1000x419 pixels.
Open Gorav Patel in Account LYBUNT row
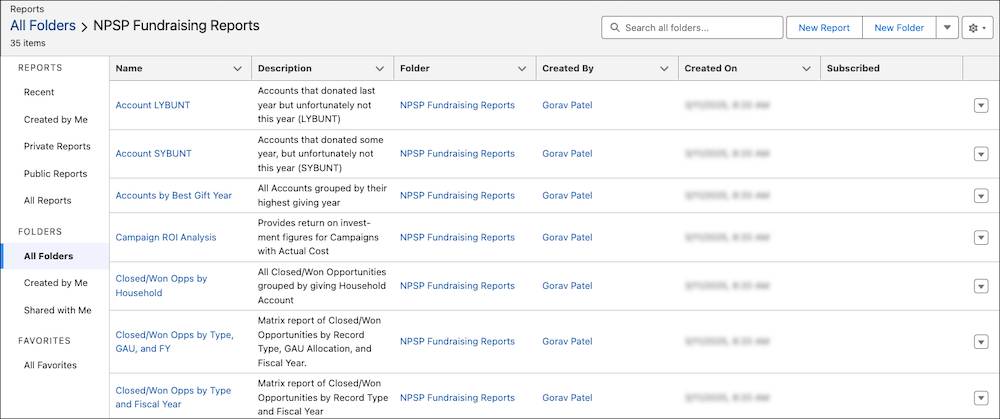567,106
